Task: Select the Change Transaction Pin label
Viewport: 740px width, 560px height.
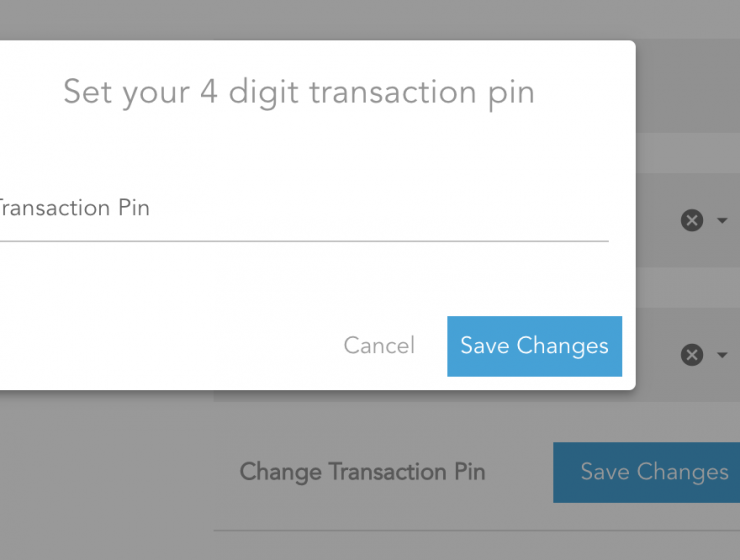Action: click(x=362, y=472)
